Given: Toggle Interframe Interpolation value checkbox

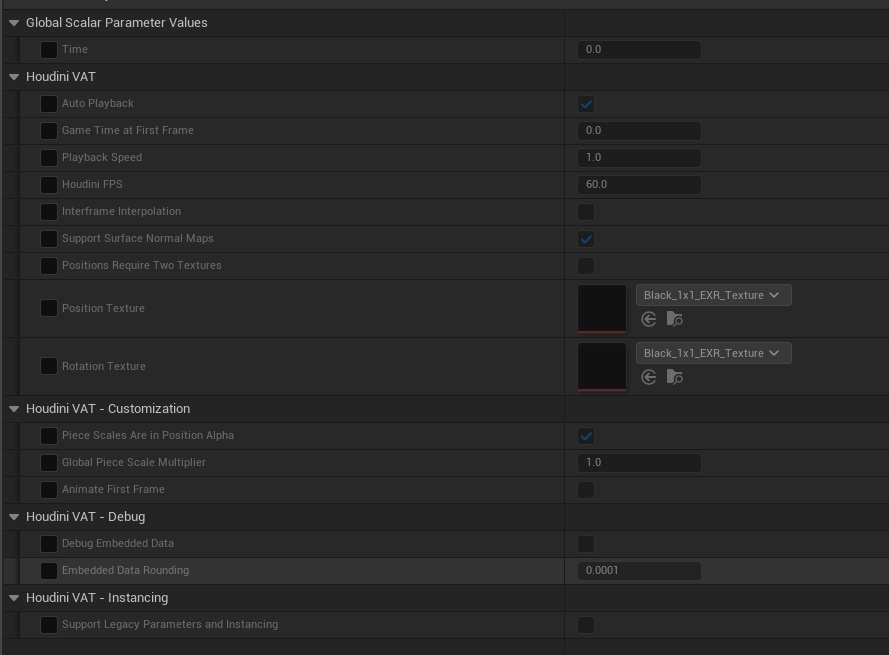Looking at the screenshot, I should point(586,212).
